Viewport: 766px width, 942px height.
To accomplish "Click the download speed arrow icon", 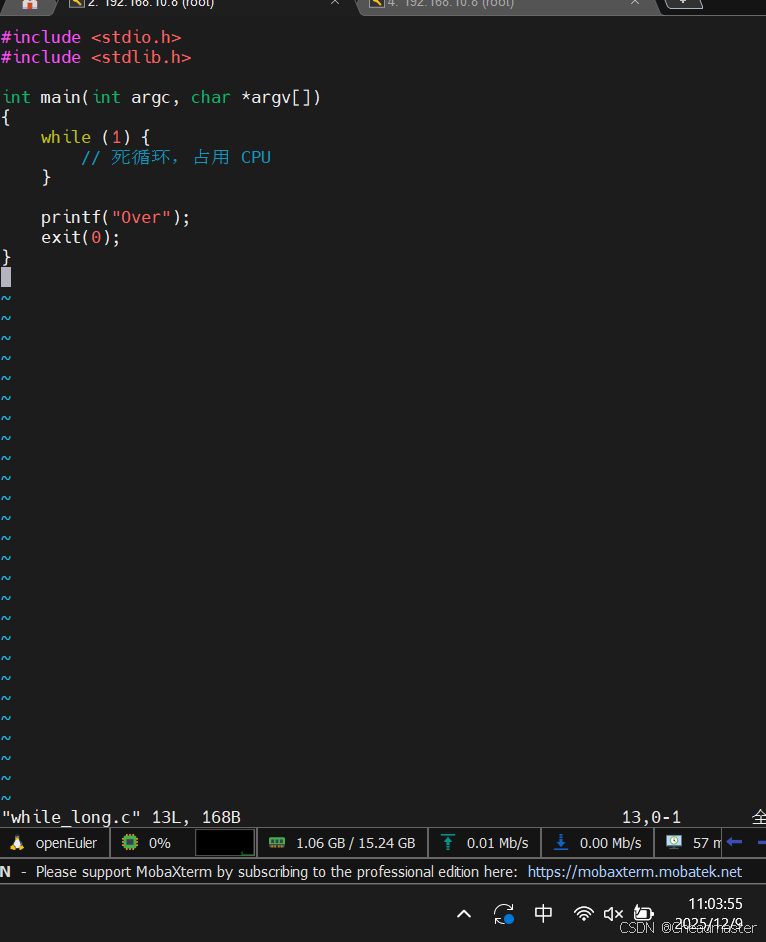I will 561,843.
